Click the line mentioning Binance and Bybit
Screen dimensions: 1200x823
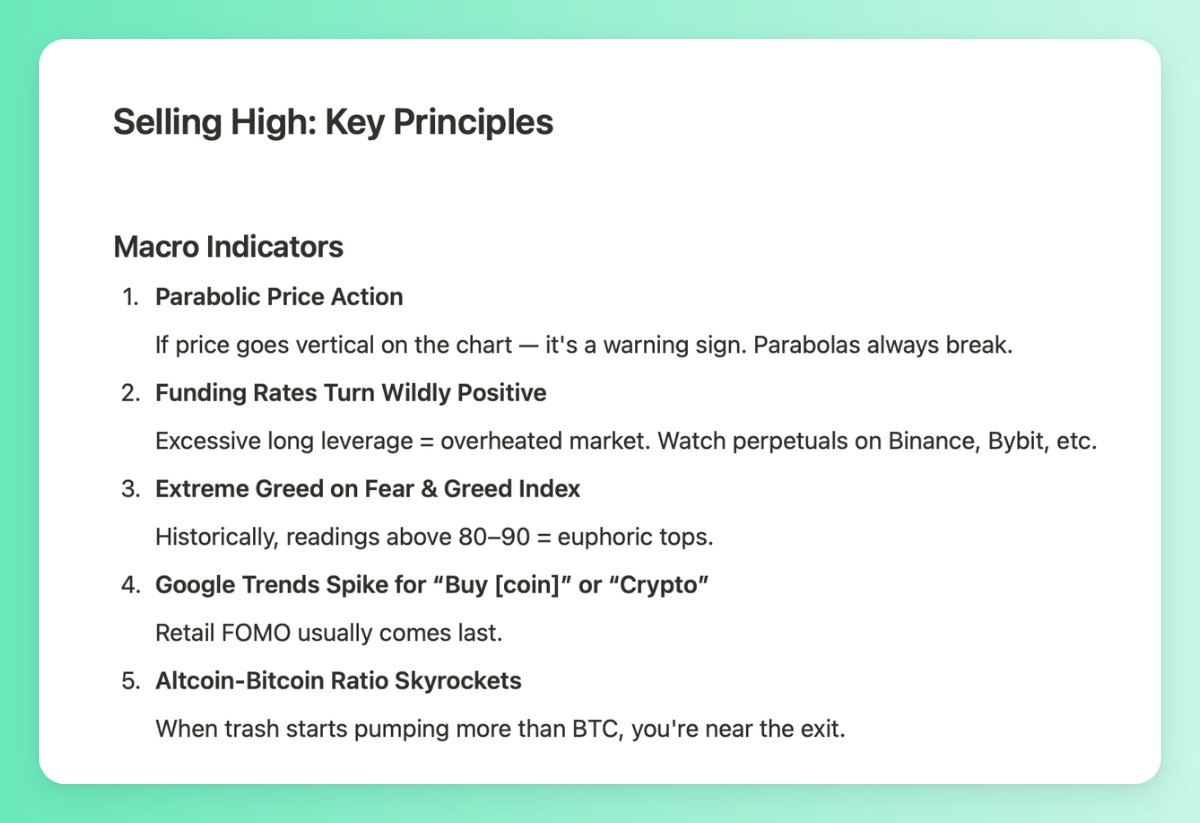pyautogui.click(x=626, y=441)
